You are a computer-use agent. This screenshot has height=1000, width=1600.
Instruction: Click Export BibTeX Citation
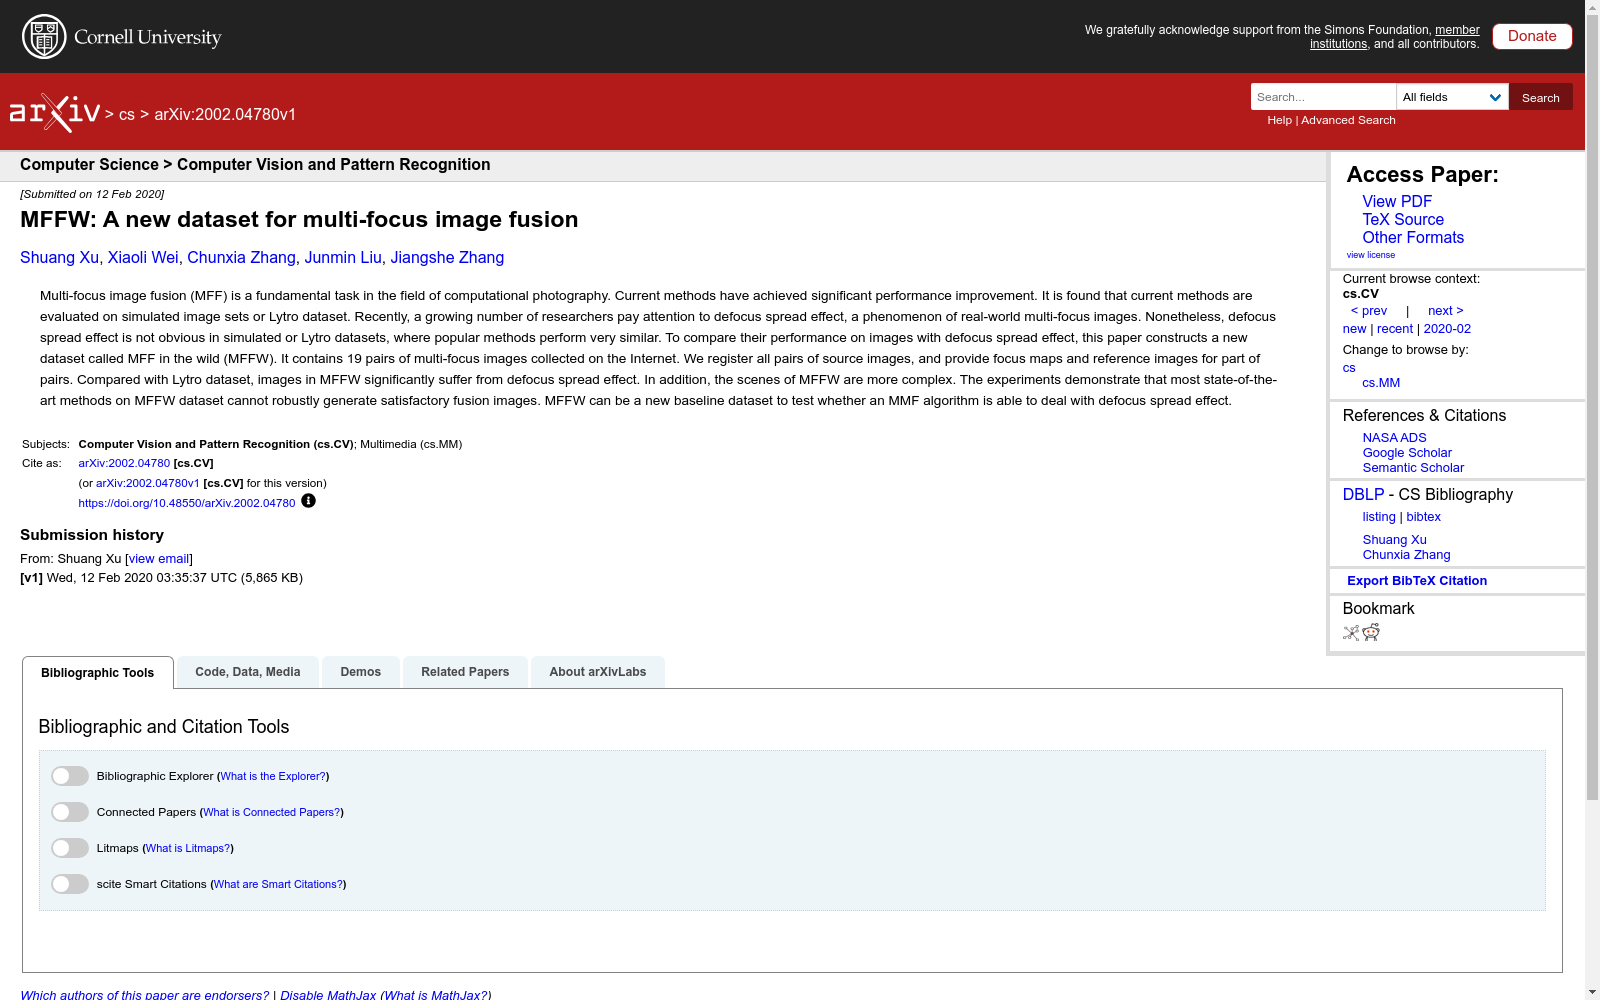coord(1417,581)
